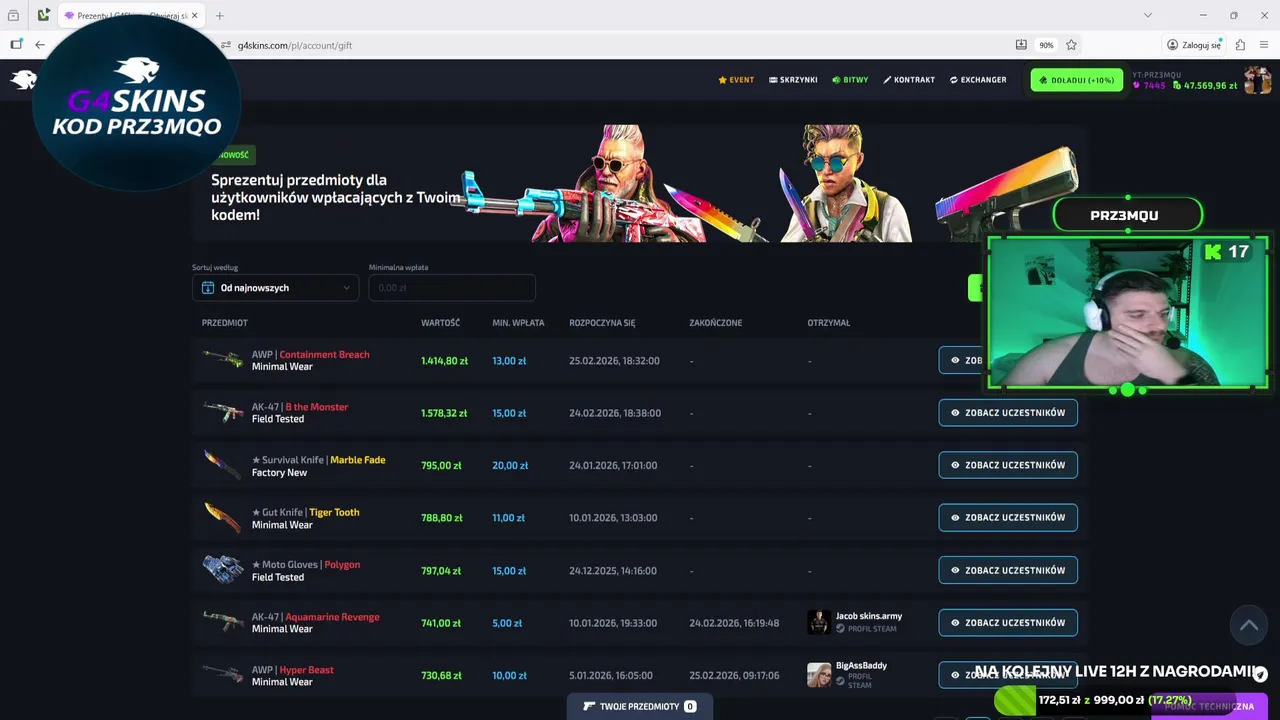The image size is (1280, 720).
Task: Close the Prezenty | G4Skins tab
Action: [195, 15]
